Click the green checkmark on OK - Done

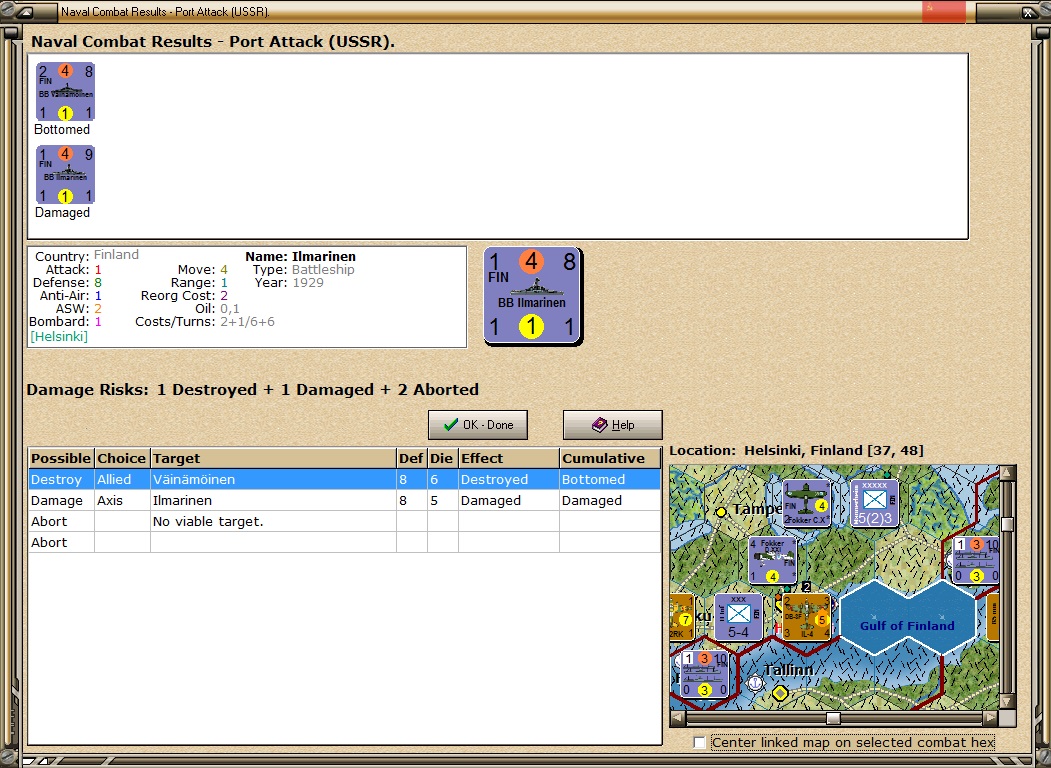[451, 425]
